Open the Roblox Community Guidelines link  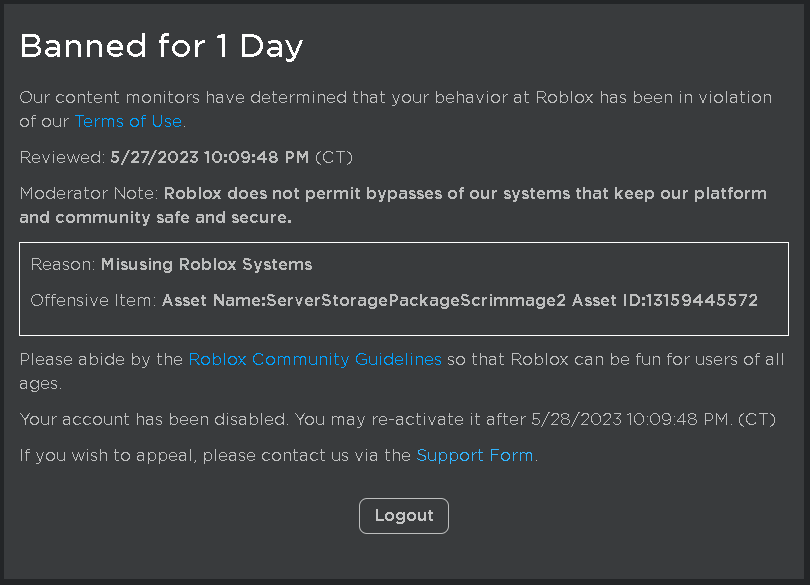pyautogui.click(x=315, y=359)
